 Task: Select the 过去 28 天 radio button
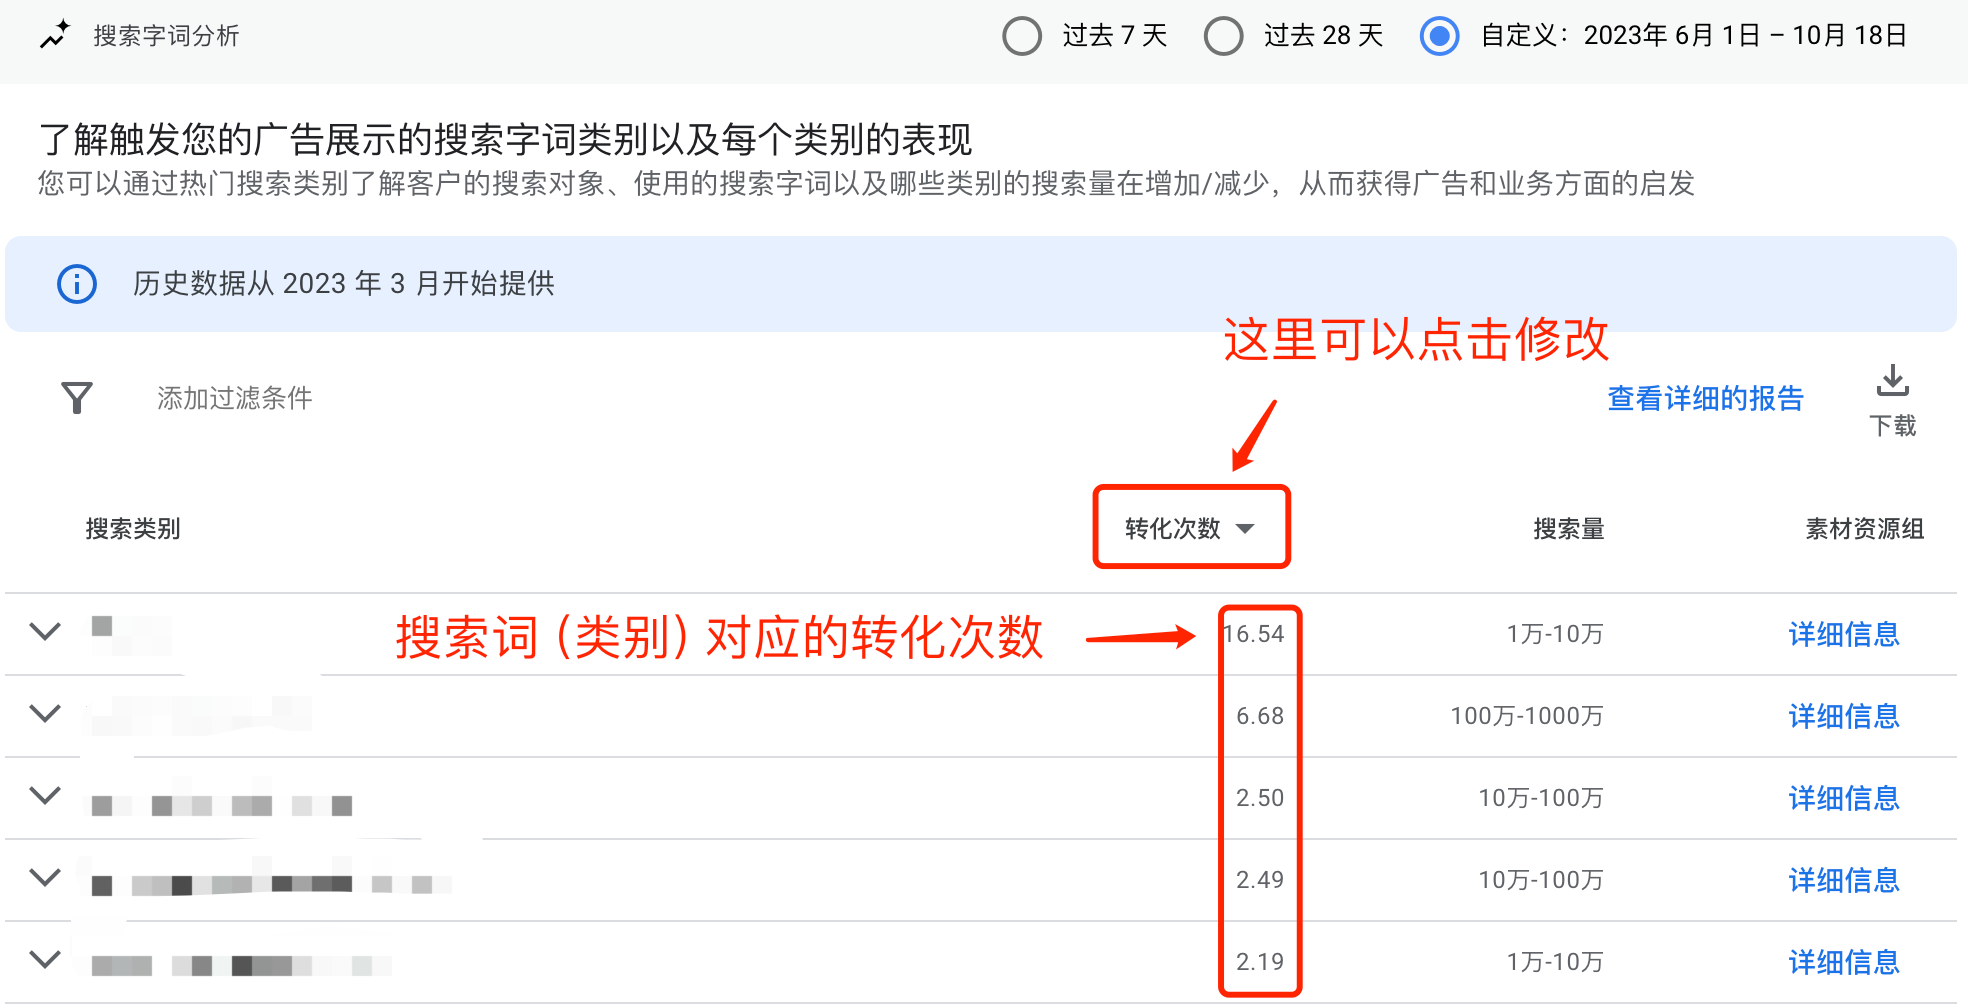[1223, 36]
